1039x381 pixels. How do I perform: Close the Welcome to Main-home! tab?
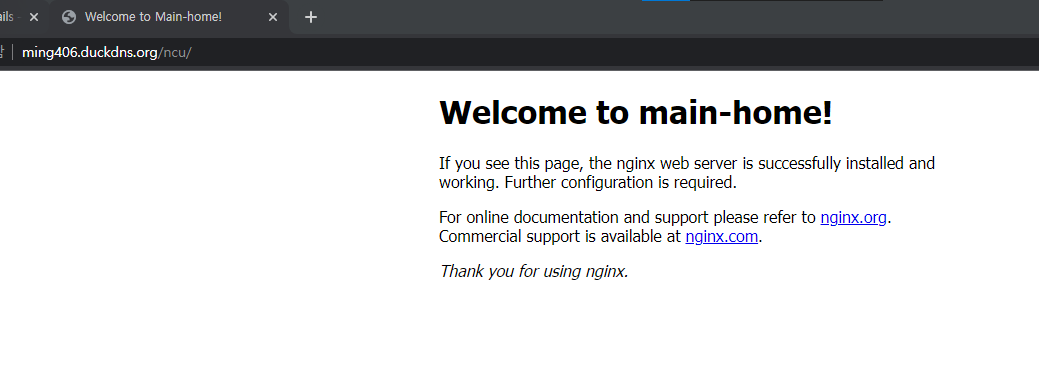point(273,17)
